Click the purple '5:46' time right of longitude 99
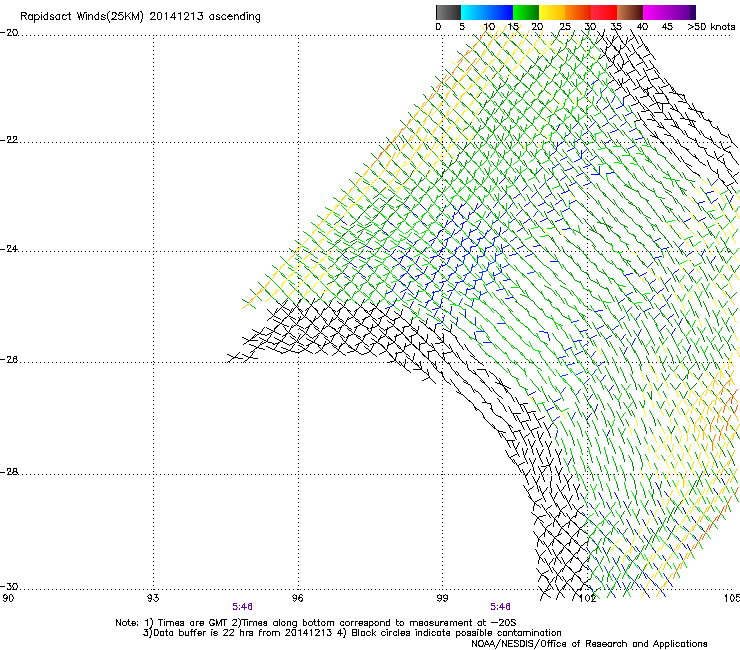740x650 pixels. click(x=500, y=607)
